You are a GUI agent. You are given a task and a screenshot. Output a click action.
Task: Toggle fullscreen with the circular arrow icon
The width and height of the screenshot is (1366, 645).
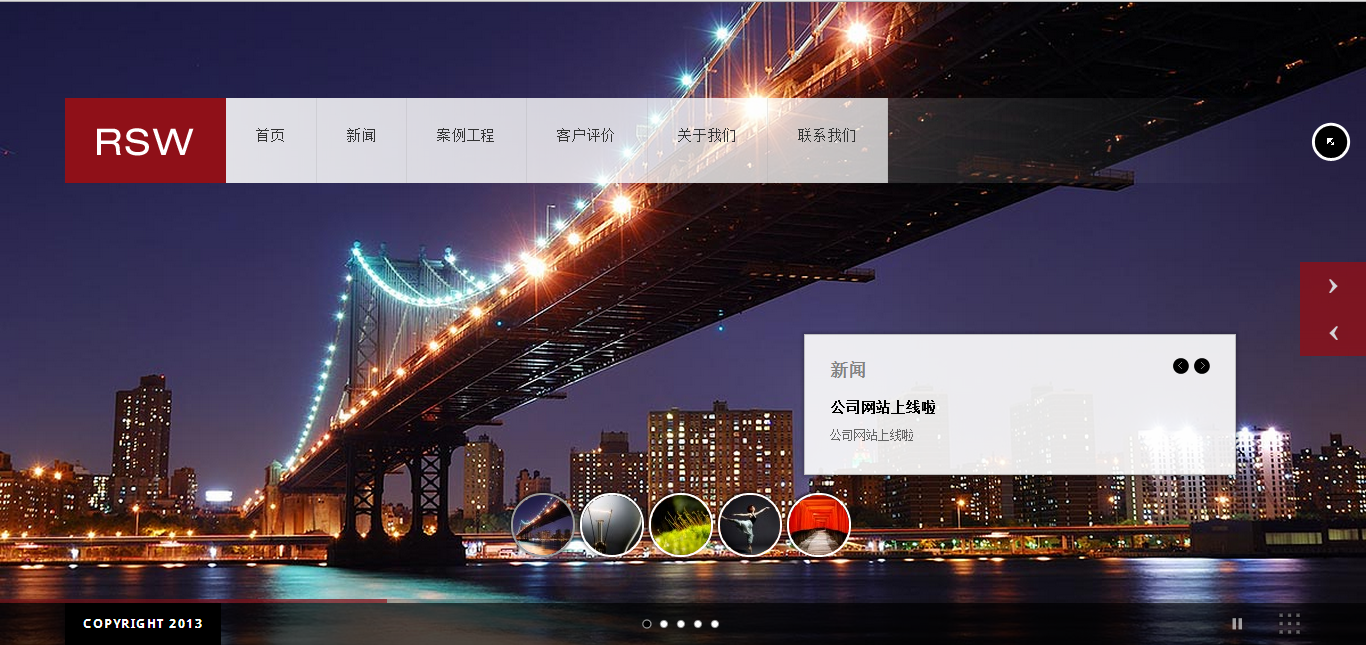click(x=1330, y=142)
